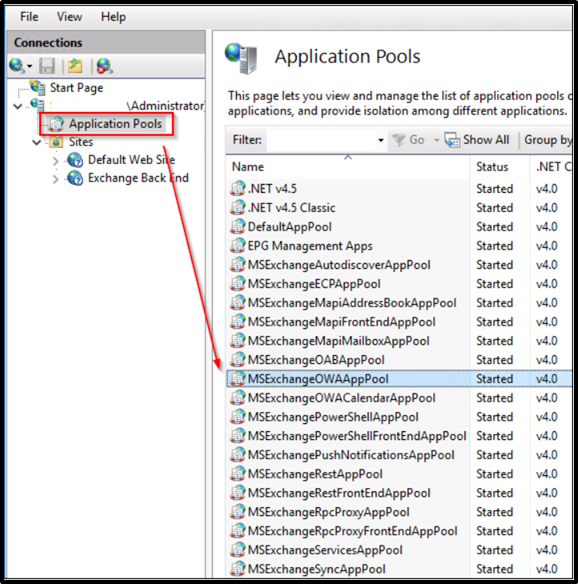The width and height of the screenshot is (578, 584).
Task: Expand the Exchange Back End node
Action: [55, 179]
